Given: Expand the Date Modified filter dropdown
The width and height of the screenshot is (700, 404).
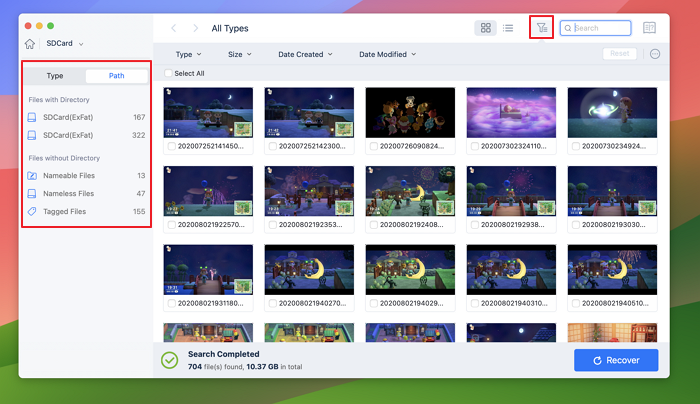Looking at the screenshot, I should pyautogui.click(x=388, y=54).
